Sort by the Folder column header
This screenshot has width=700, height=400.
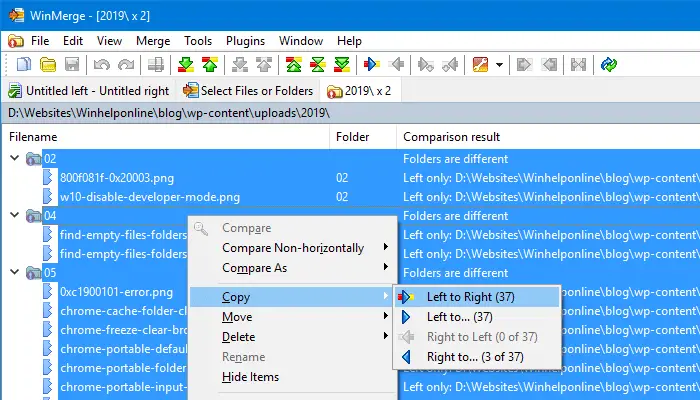tap(363, 137)
